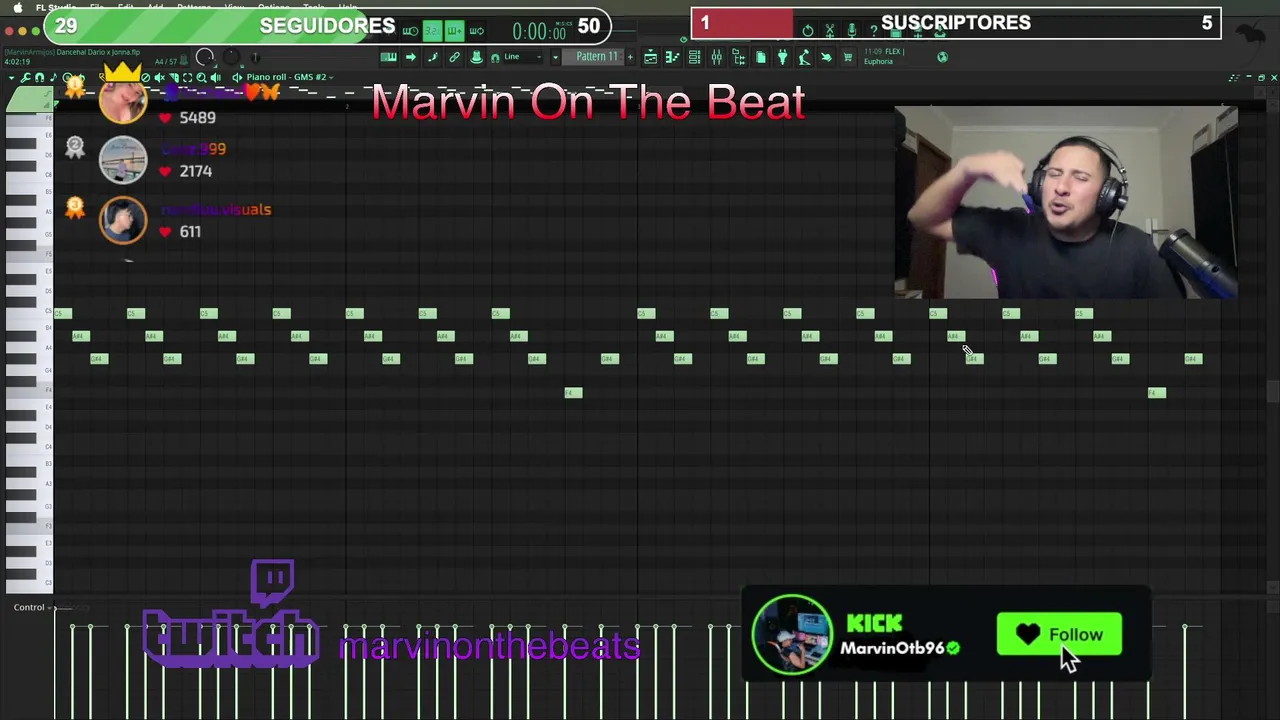Open the Pattern 11 selector
Screen dimensions: 1280x720
click(593, 57)
